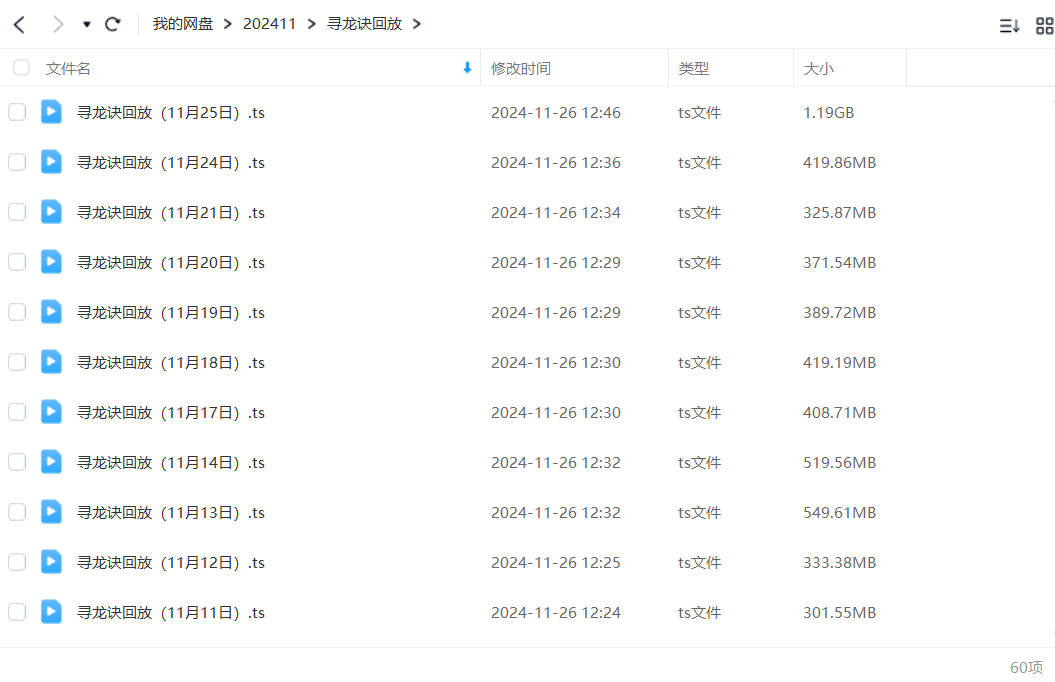This screenshot has width=1055, height=682.
Task: Click the 1.19GB size value
Action: (828, 113)
